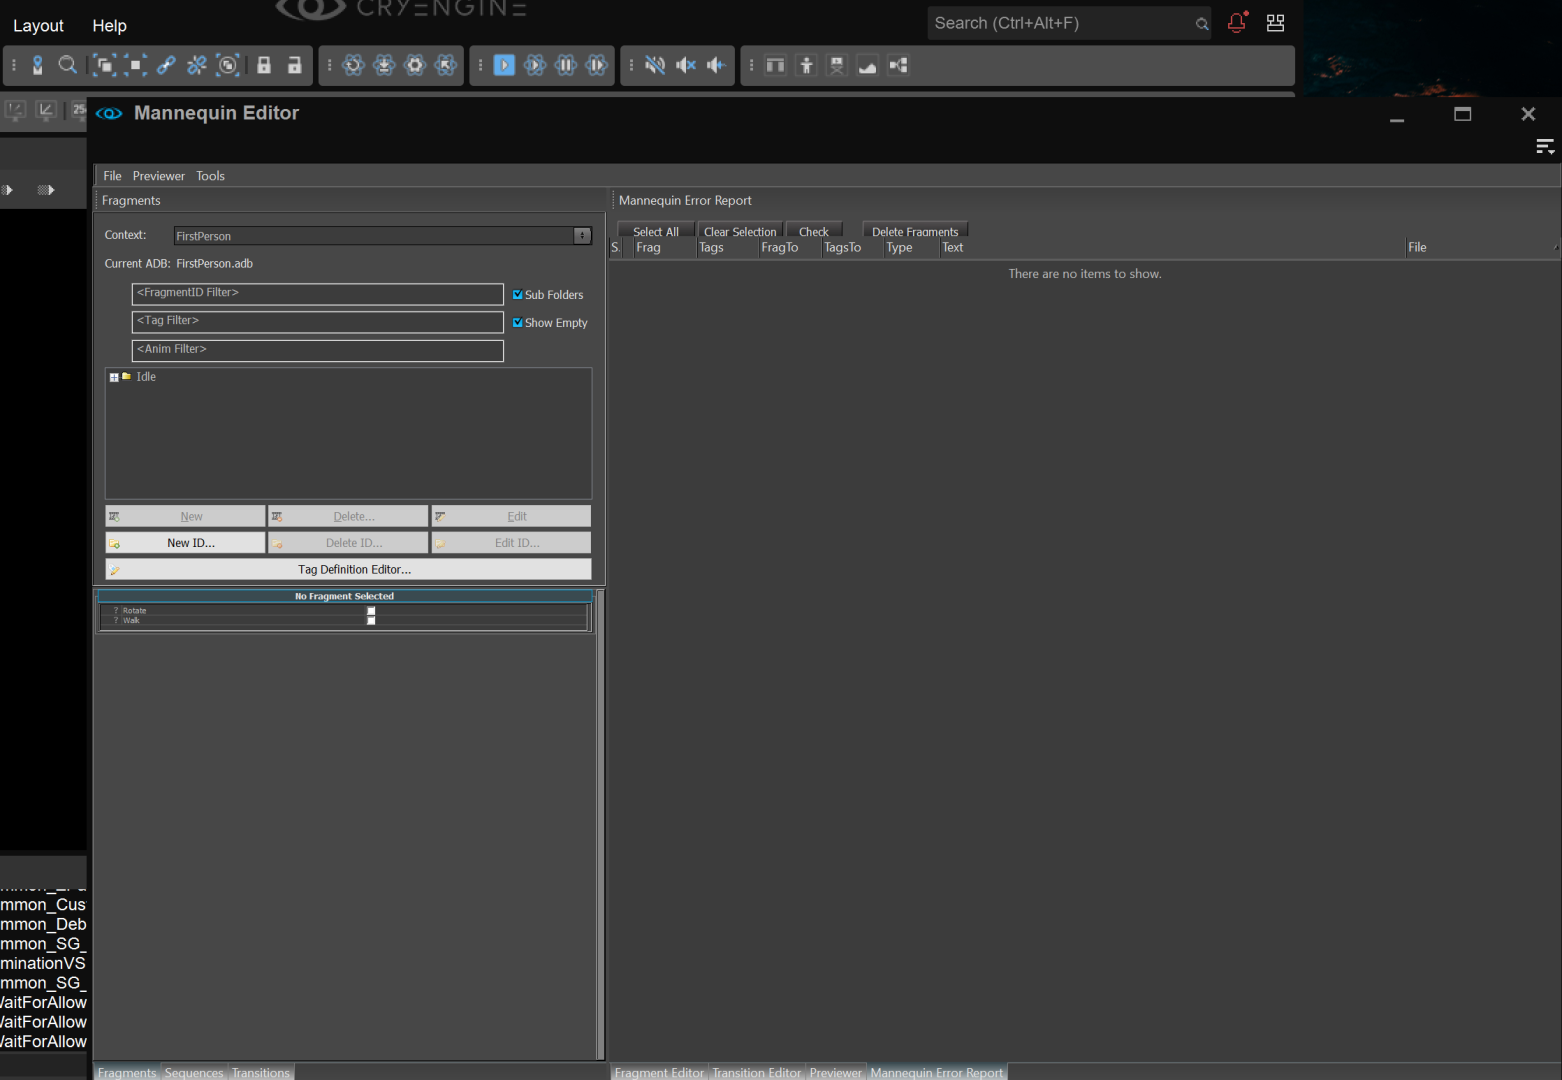Click the closed padlock lock icon
The image size is (1562, 1080).
point(264,65)
